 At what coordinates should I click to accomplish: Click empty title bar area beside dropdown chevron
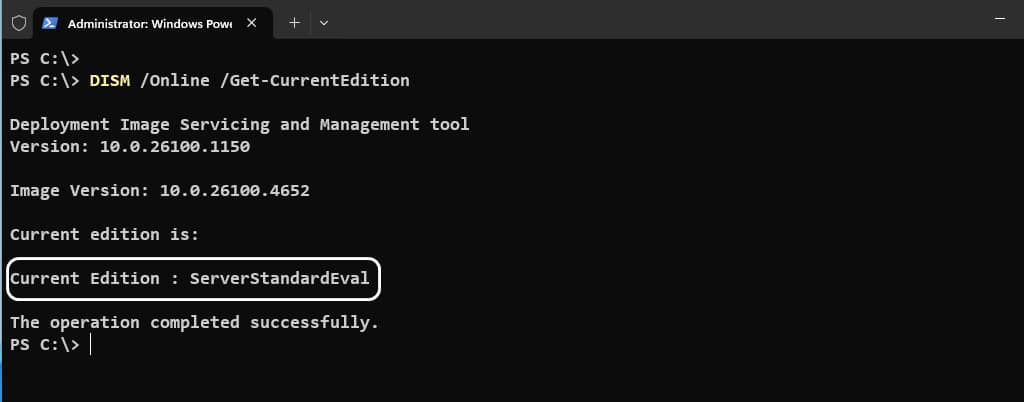(653, 20)
